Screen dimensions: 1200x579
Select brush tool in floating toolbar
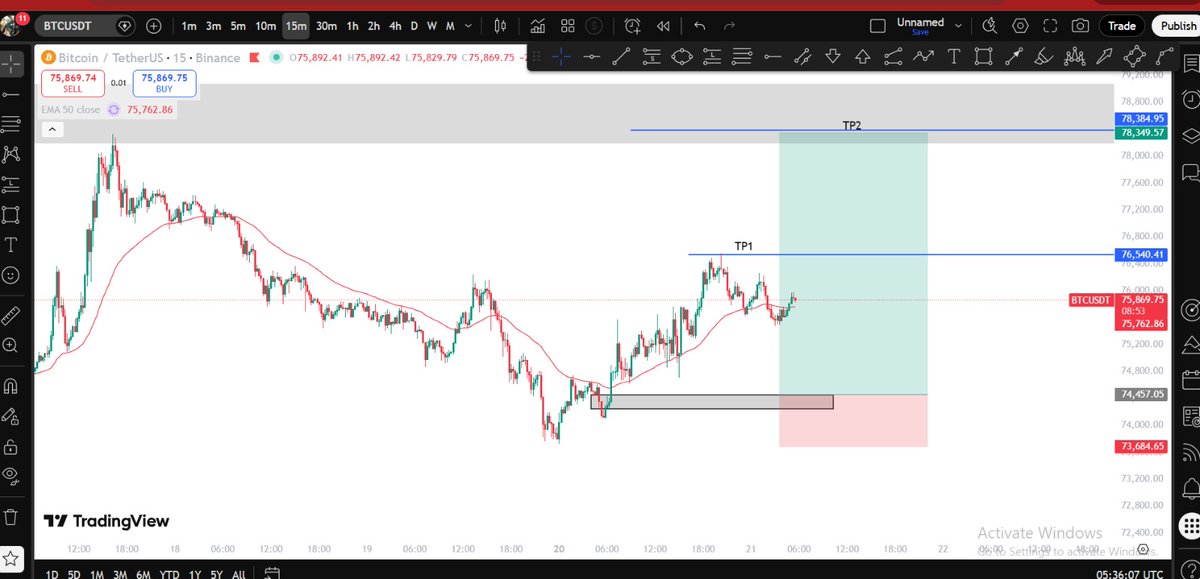pos(1044,57)
